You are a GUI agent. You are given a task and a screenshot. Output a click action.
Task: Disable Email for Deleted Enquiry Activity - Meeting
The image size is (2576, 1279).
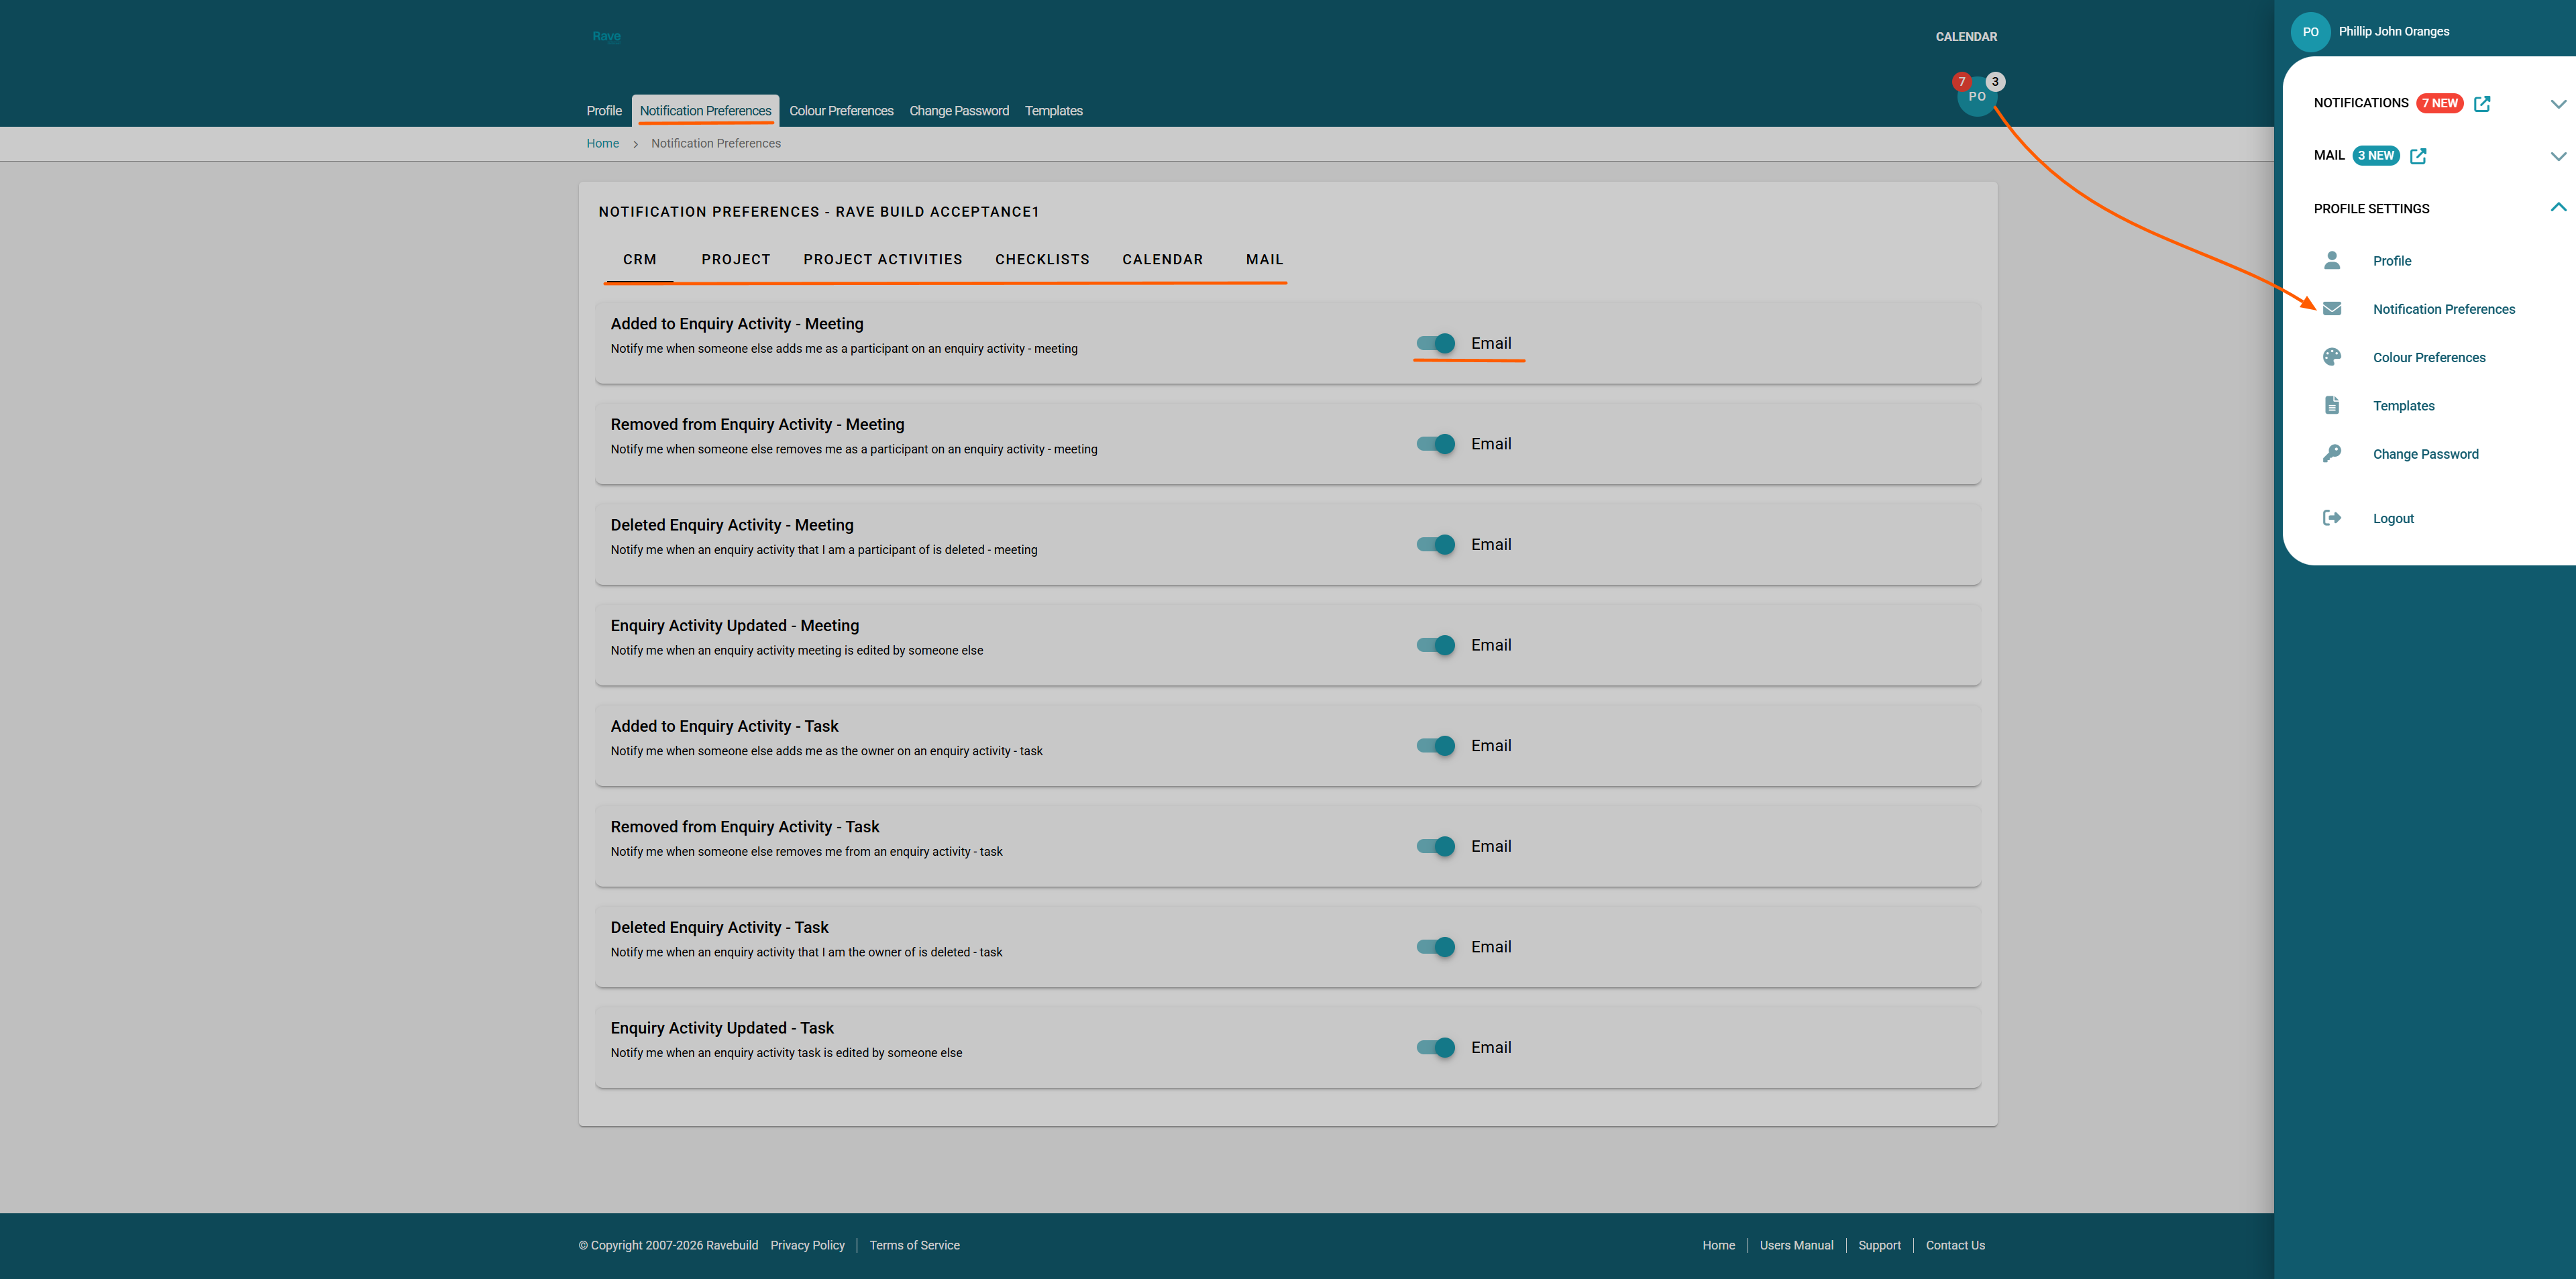[1435, 545]
